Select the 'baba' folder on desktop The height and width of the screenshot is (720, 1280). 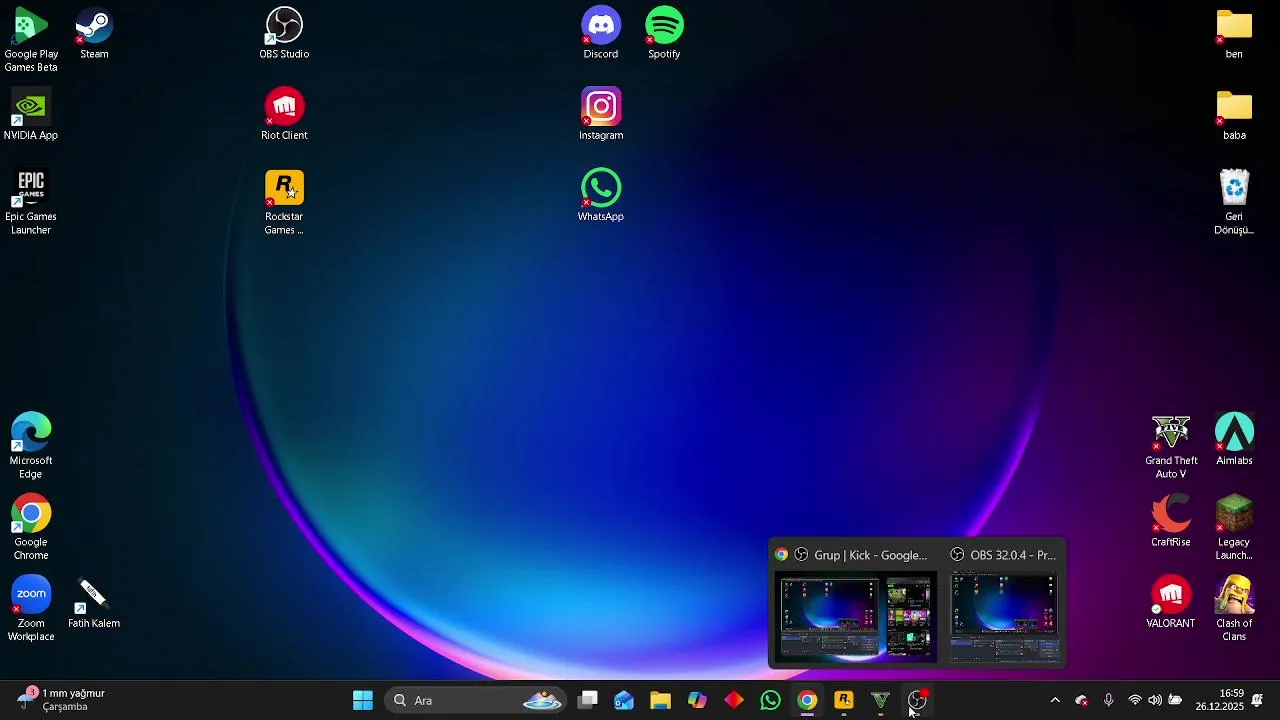pyautogui.click(x=1234, y=115)
